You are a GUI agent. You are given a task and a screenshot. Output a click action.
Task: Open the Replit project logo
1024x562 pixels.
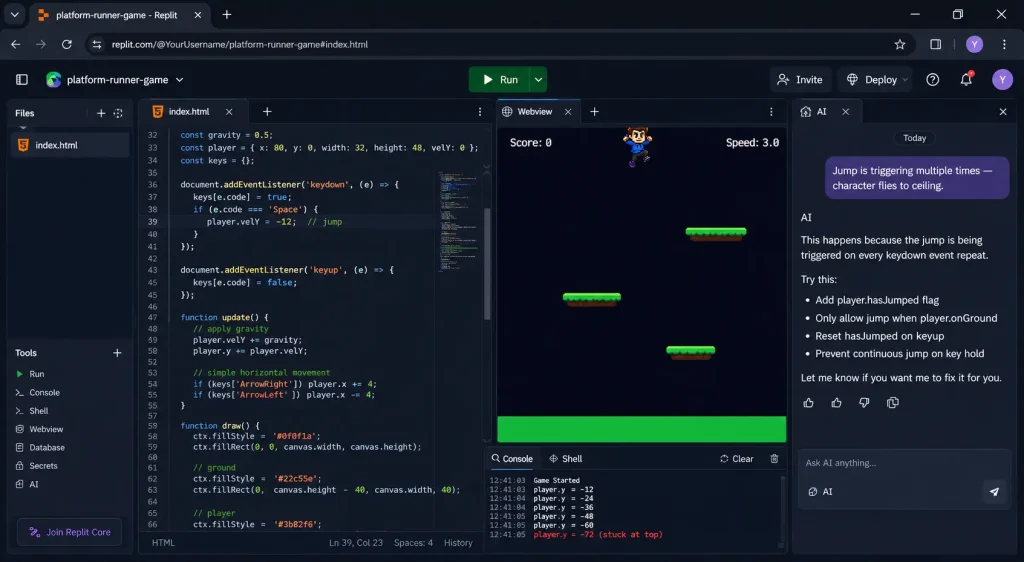tap(54, 80)
